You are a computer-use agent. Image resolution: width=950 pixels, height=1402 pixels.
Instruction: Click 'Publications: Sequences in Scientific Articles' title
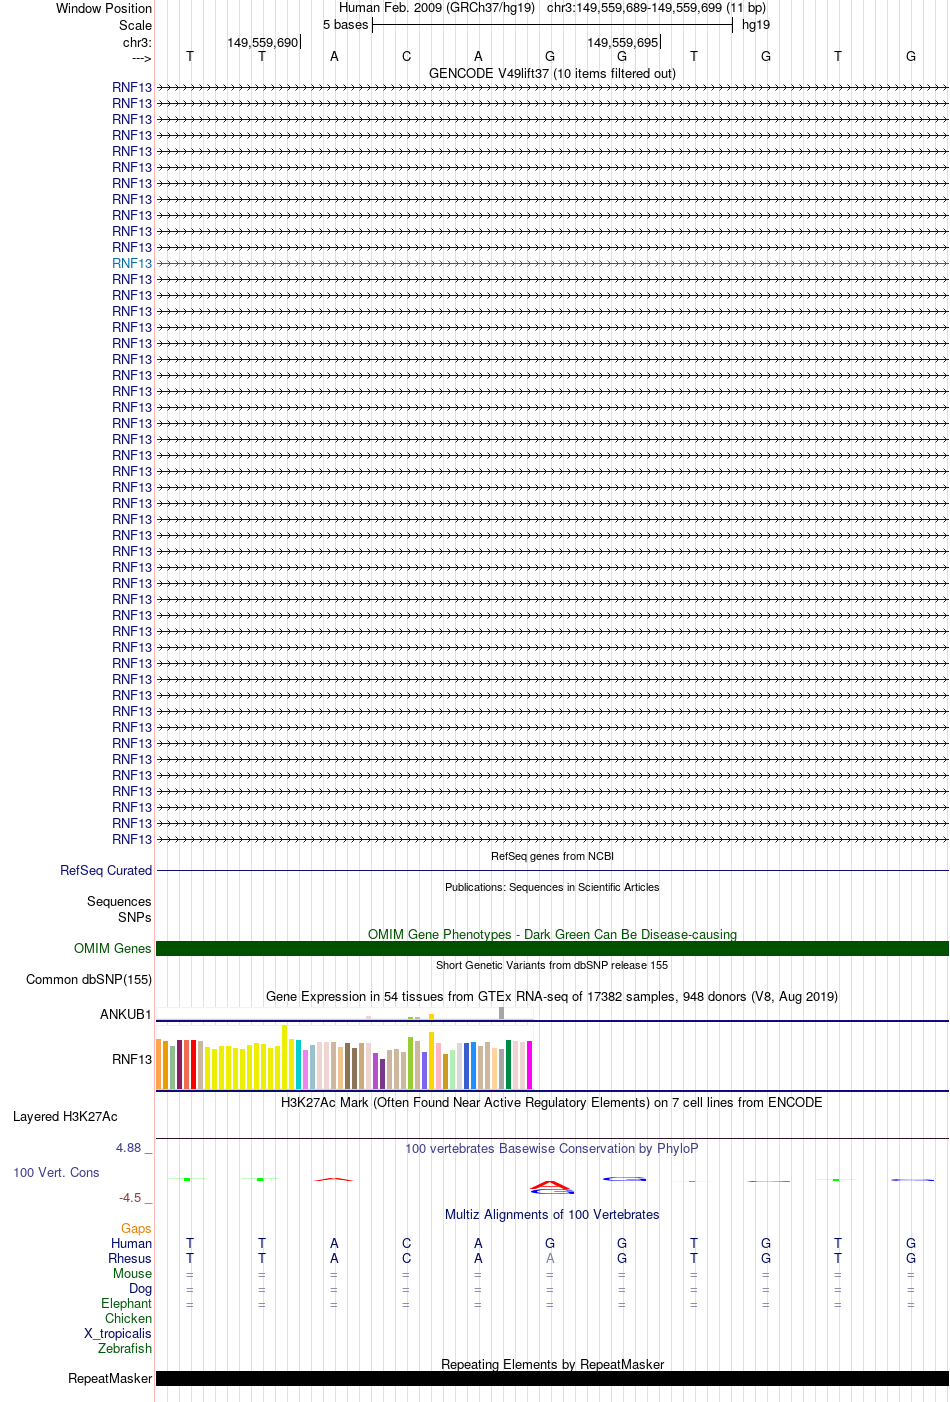552,887
